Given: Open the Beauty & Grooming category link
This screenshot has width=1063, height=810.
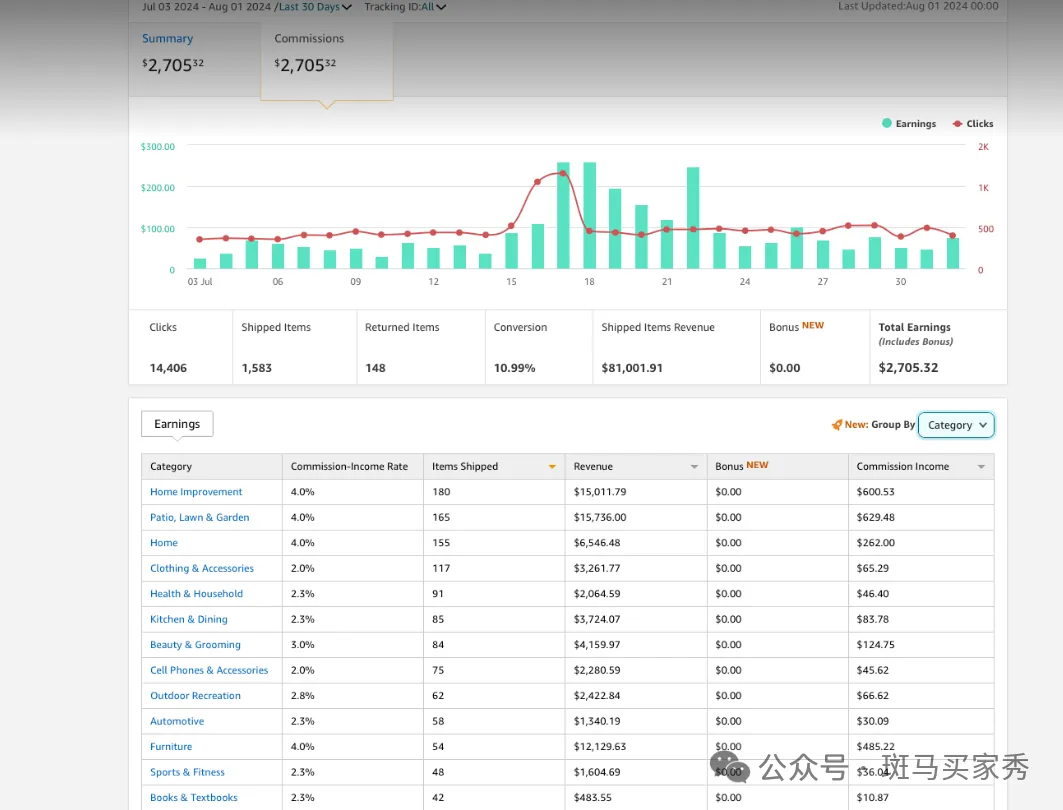Looking at the screenshot, I should (x=195, y=645).
